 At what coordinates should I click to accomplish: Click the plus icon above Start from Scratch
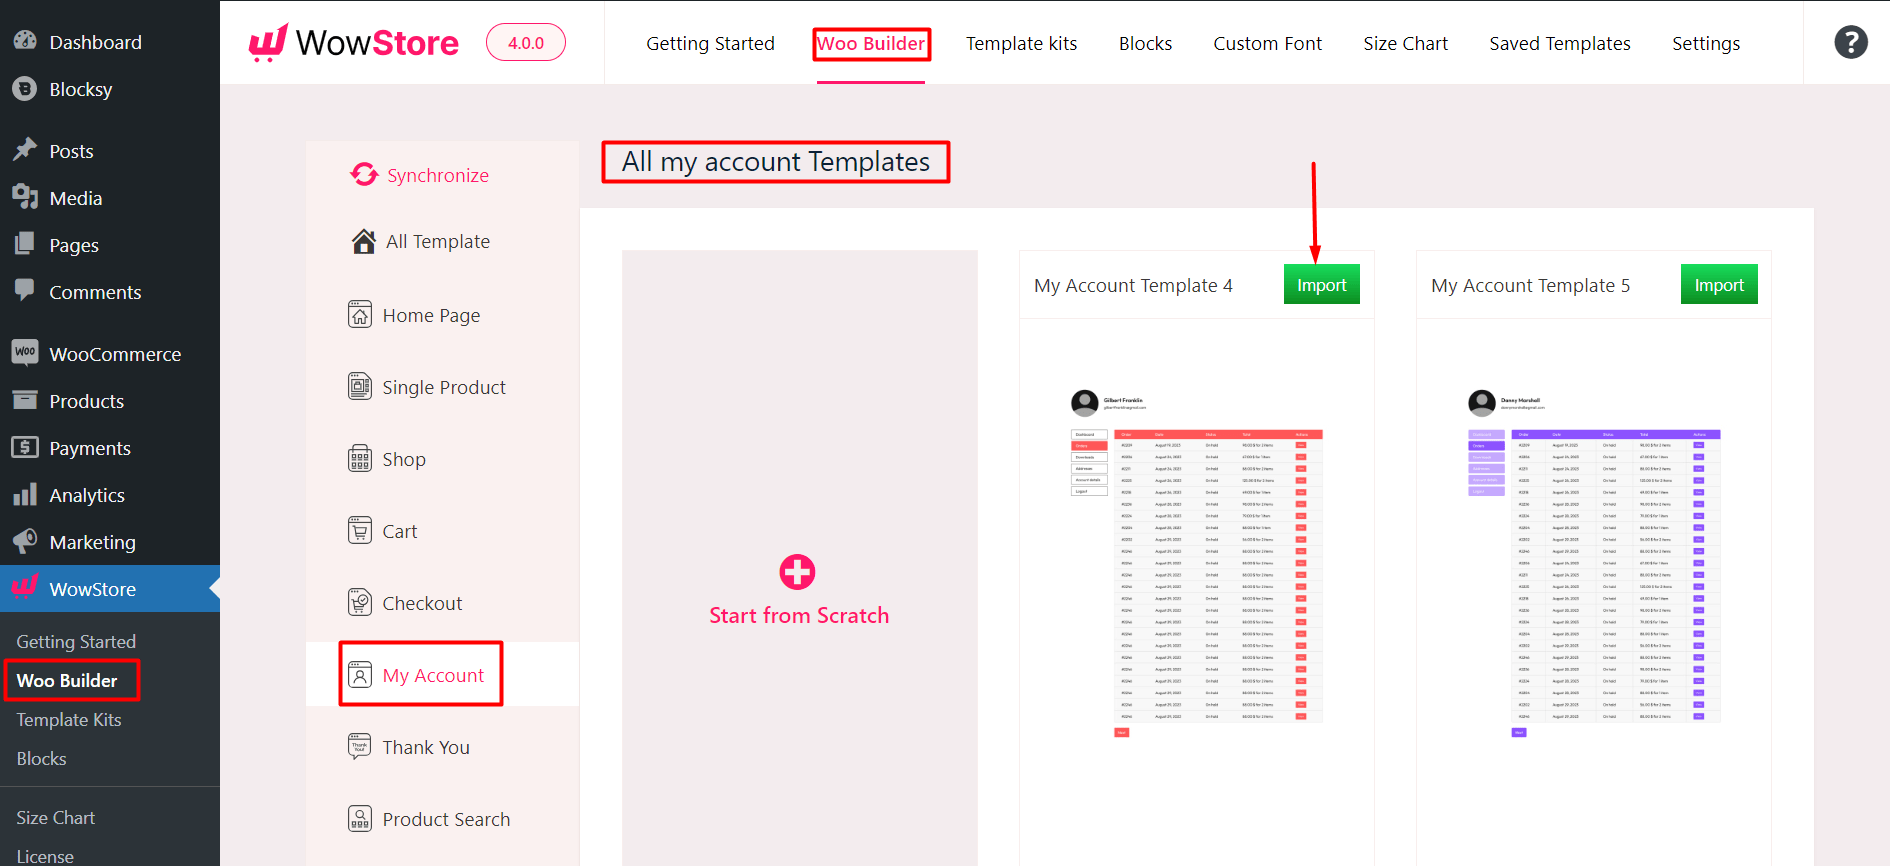coord(797,572)
